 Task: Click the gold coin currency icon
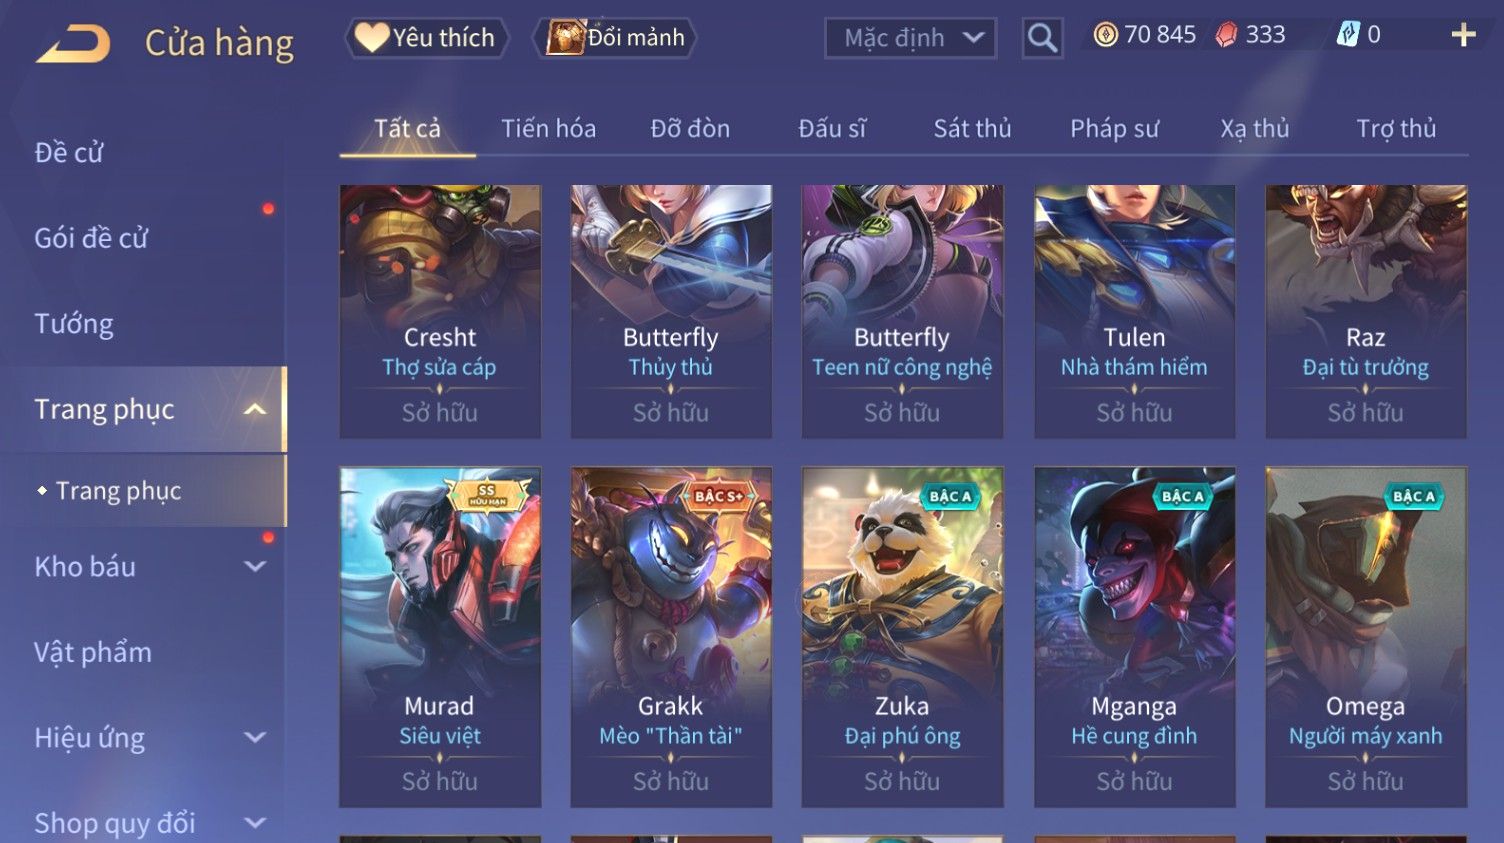[x=1105, y=35]
